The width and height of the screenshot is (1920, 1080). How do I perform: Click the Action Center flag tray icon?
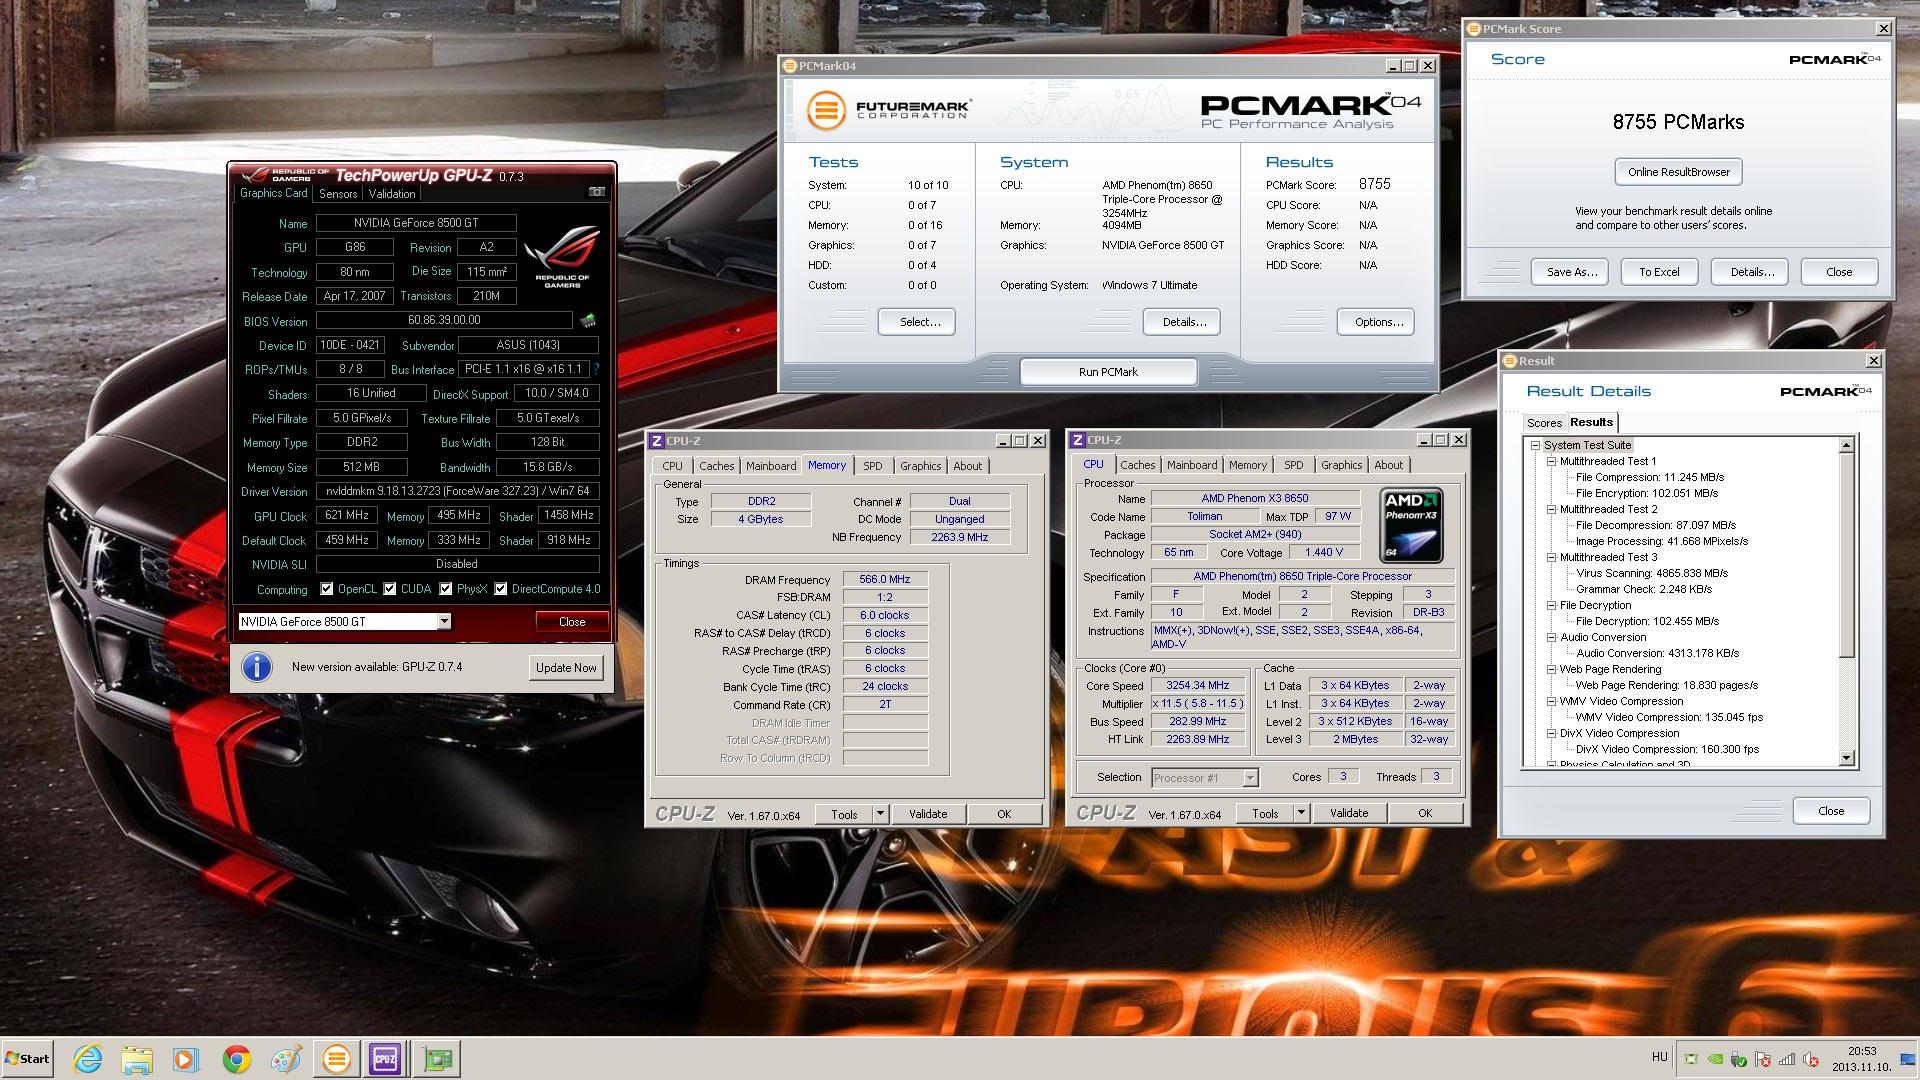coord(1763,1059)
